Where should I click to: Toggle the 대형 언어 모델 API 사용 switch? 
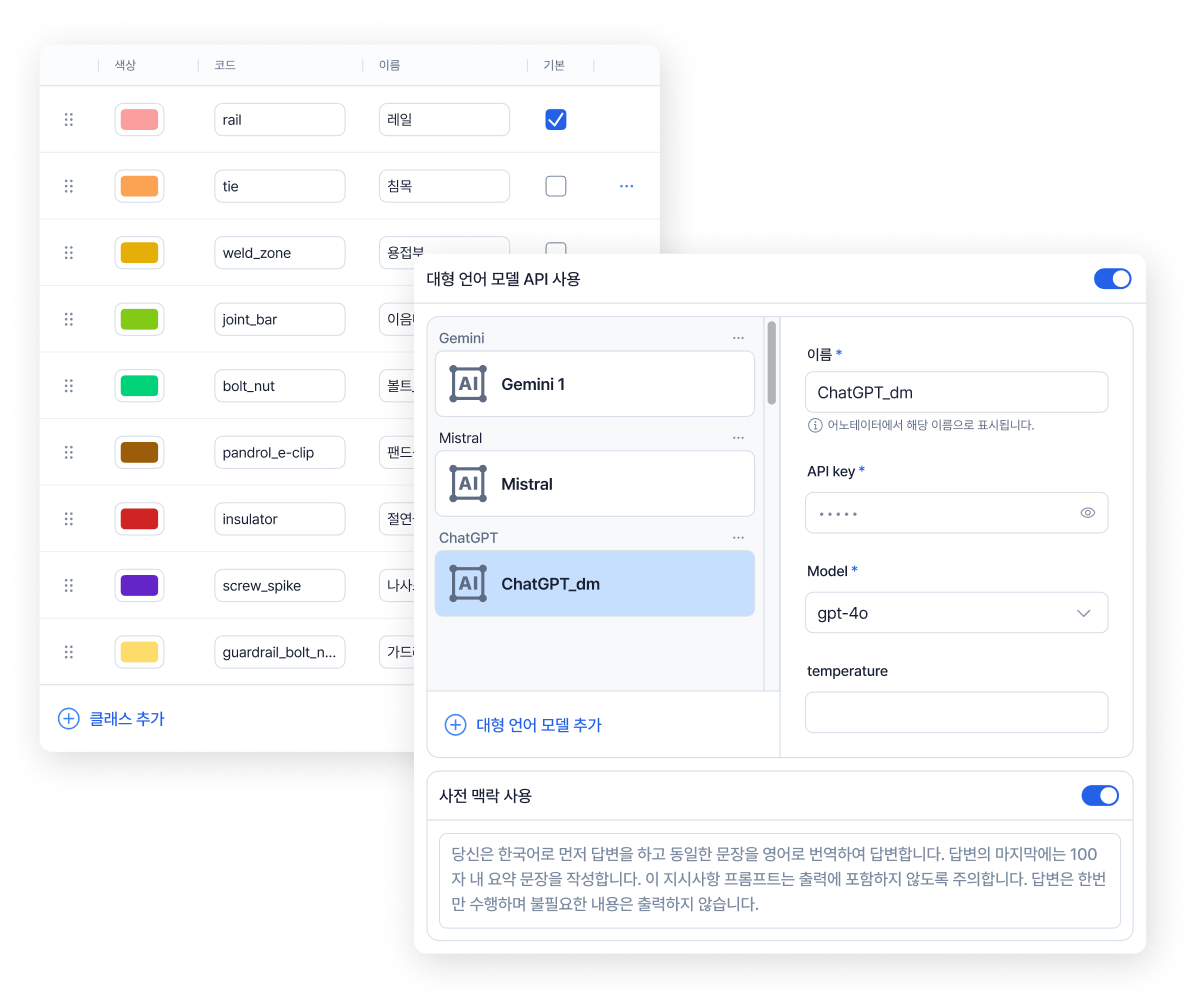tap(1112, 279)
